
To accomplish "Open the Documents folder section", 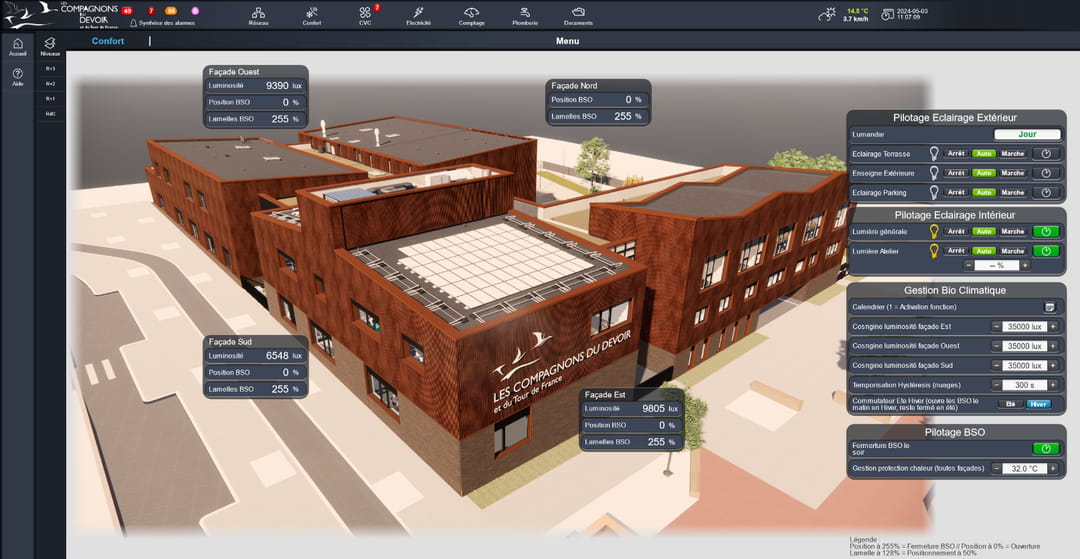I will (578, 17).
